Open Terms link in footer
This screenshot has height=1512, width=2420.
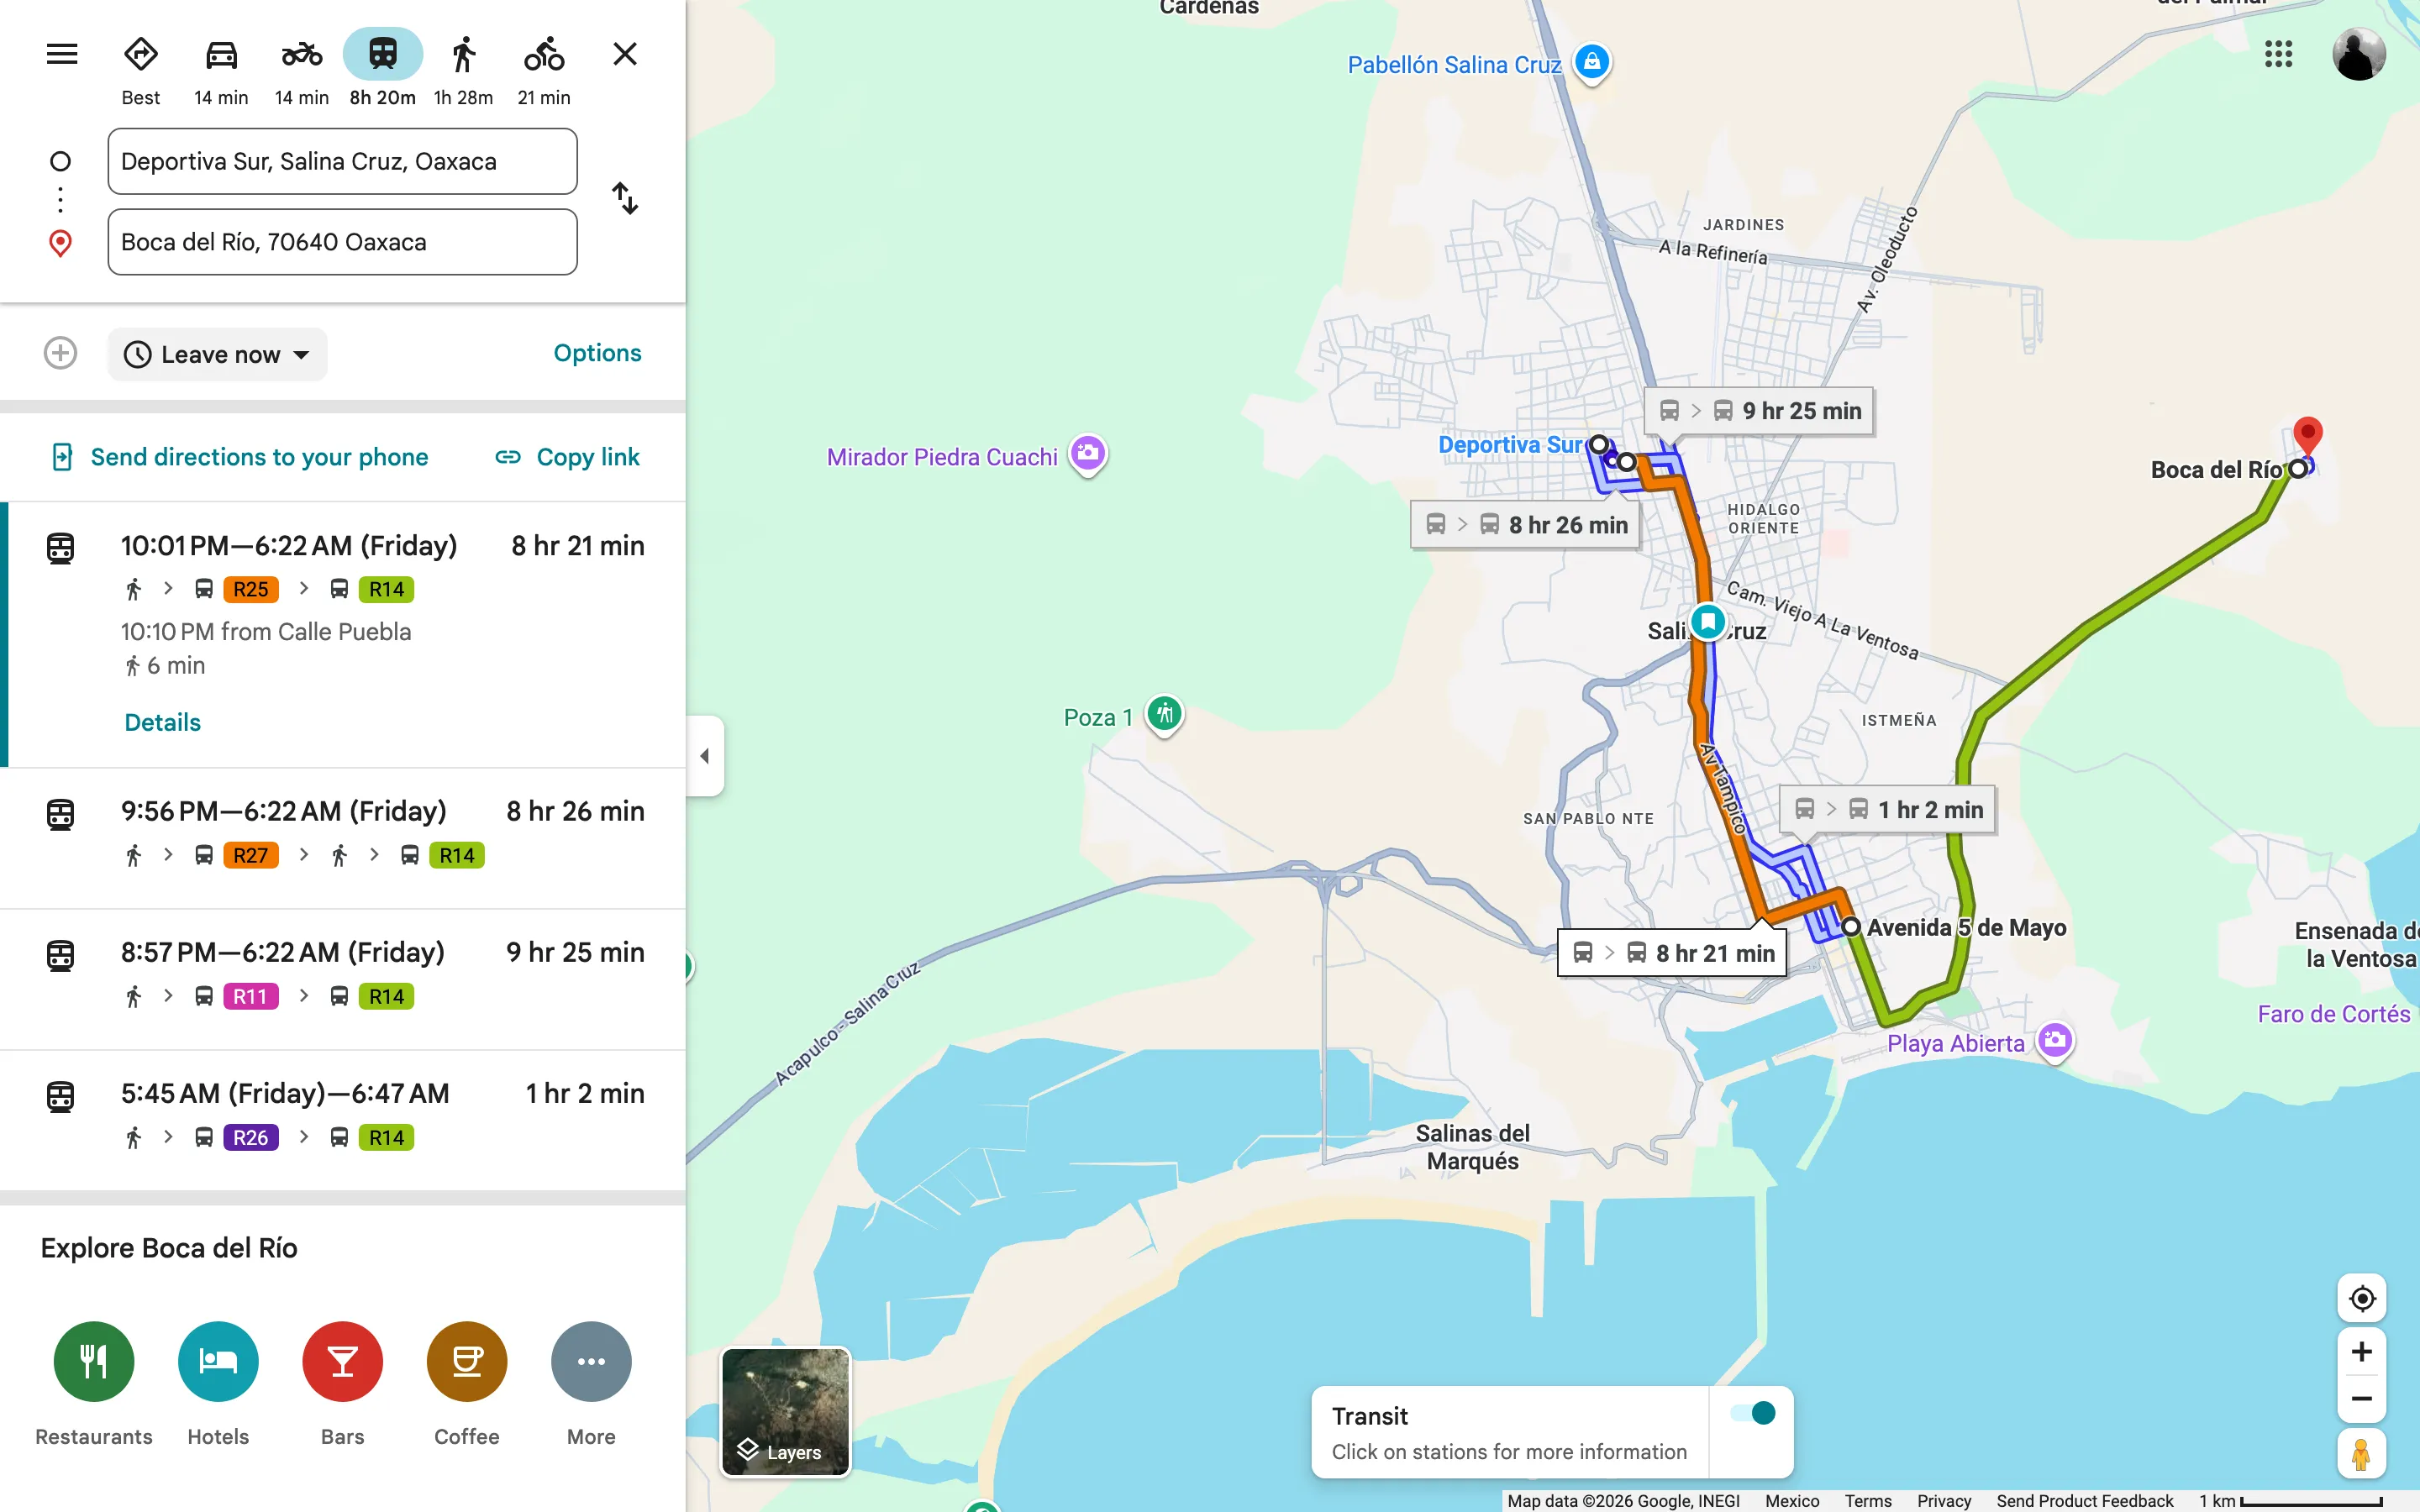pos(1868,1500)
